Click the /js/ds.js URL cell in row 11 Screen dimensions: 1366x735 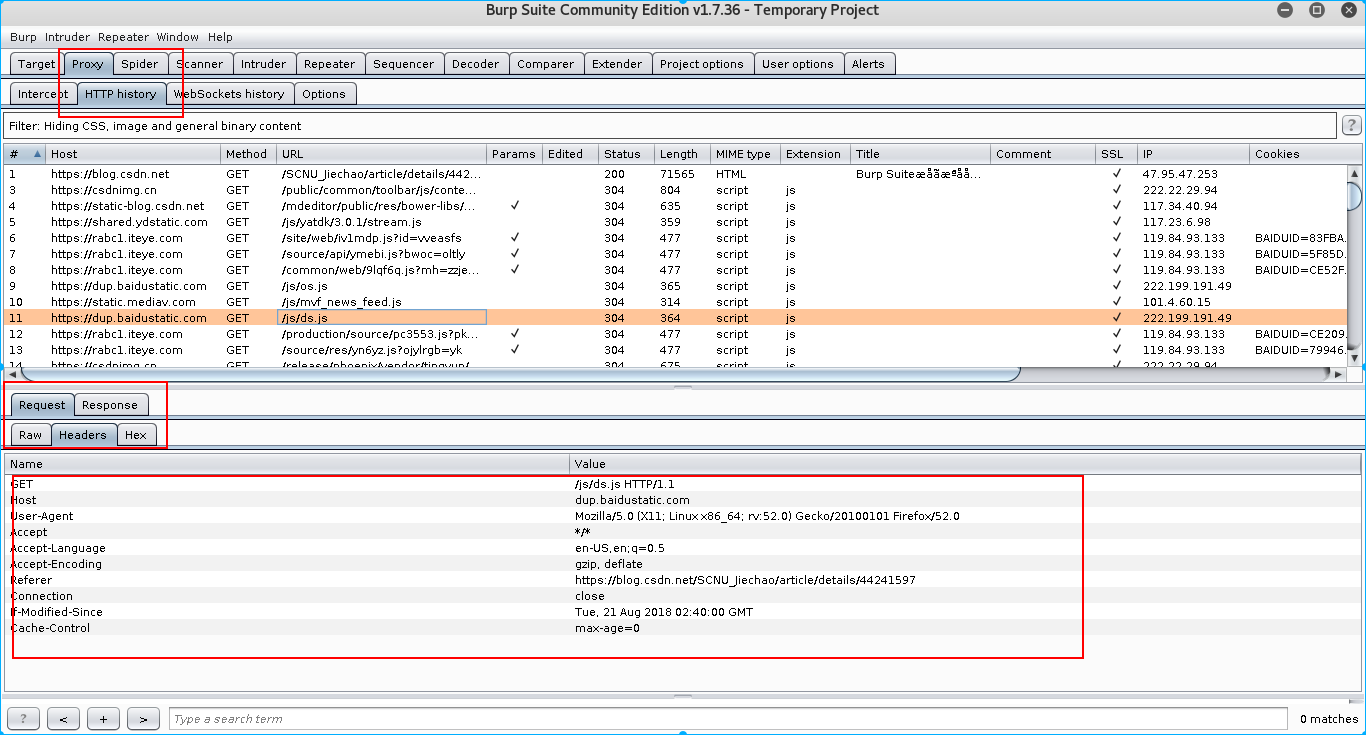tap(382, 318)
